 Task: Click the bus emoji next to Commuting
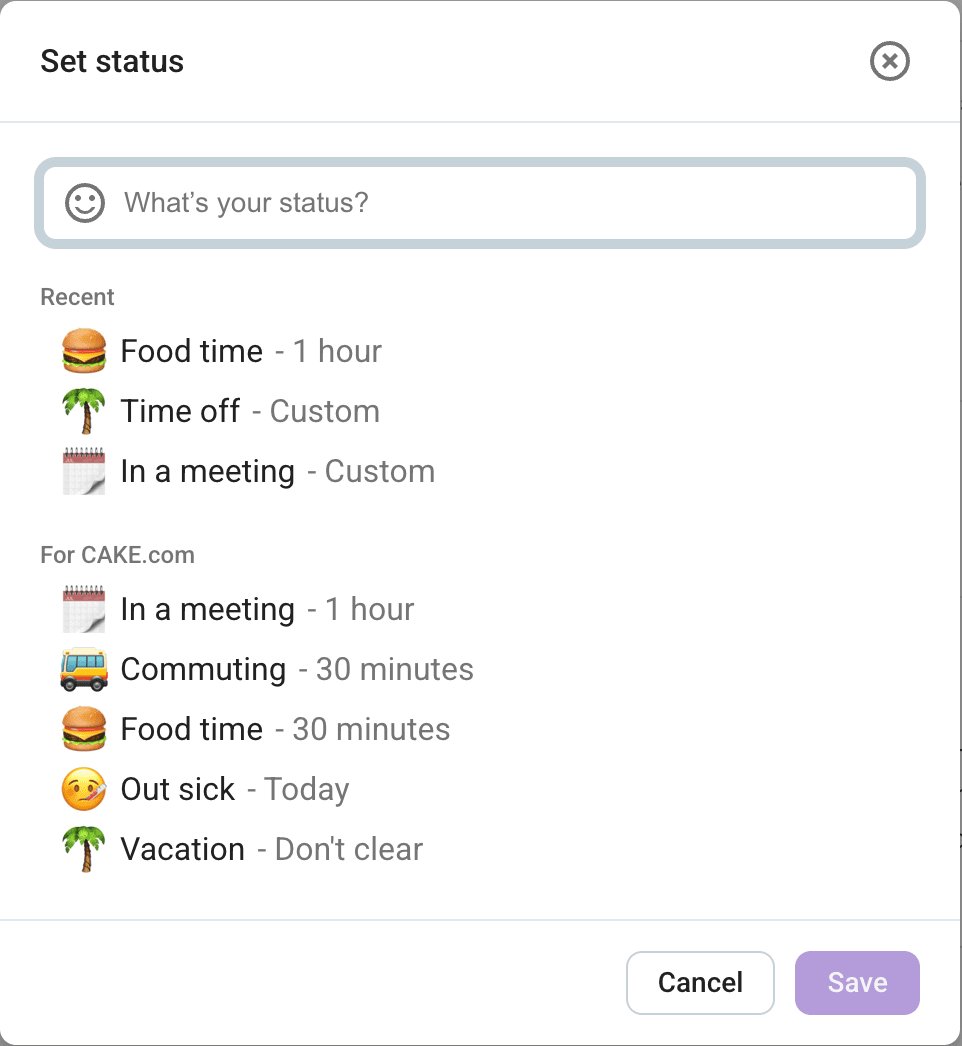pyautogui.click(x=84, y=668)
